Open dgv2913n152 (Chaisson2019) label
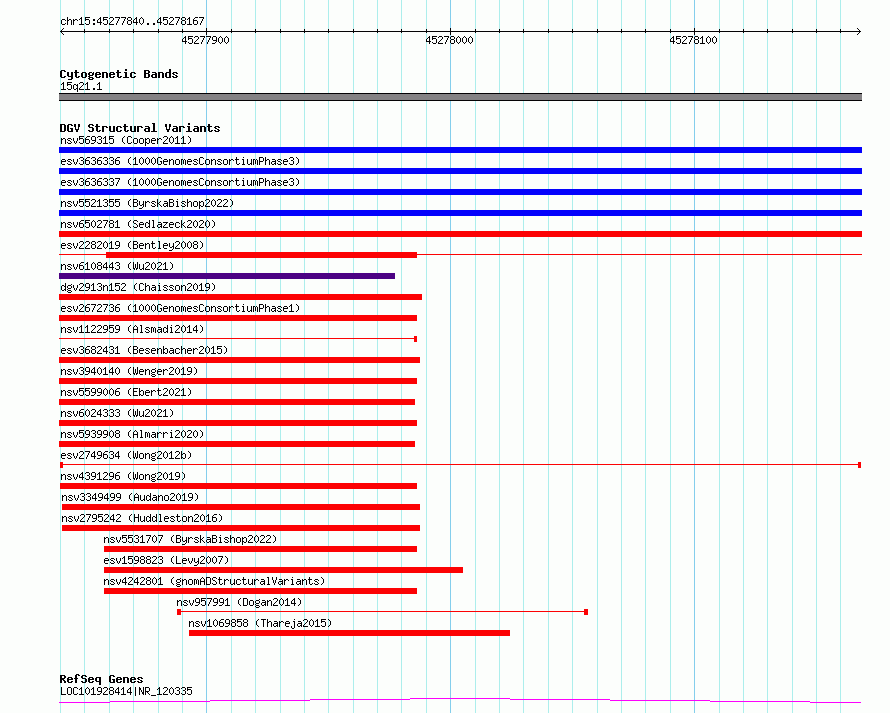 (138, 287)
